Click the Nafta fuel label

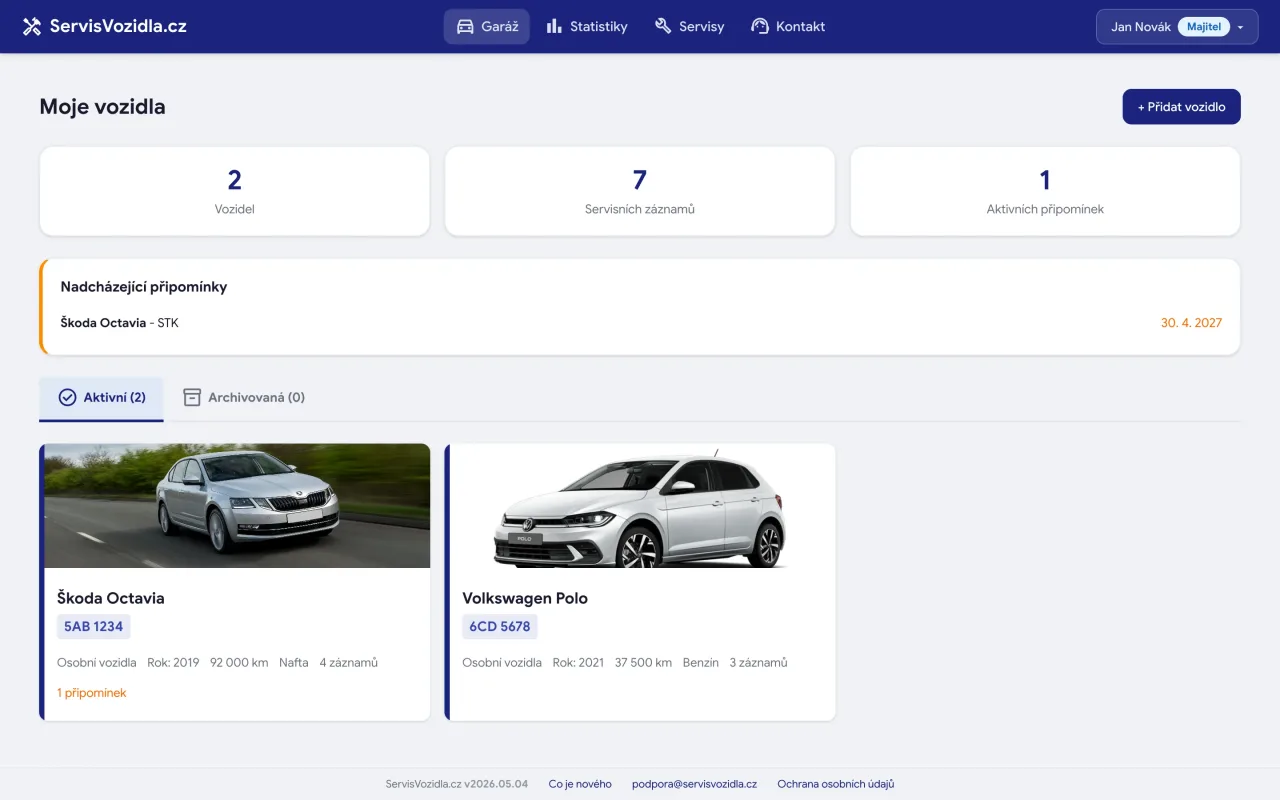coord(294,663)
